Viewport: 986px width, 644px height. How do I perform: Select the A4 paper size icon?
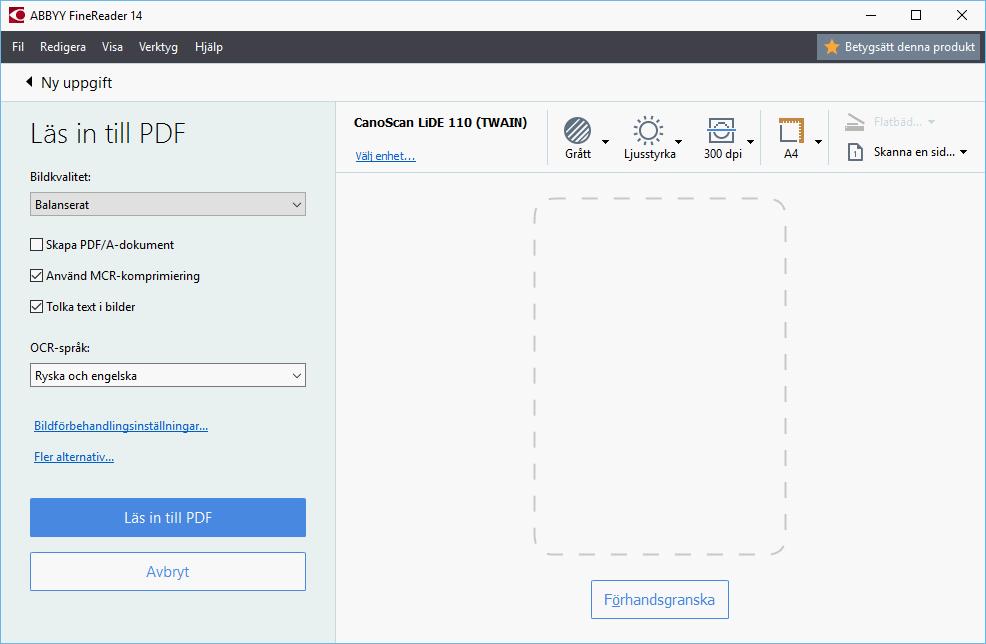coord(791,131)
